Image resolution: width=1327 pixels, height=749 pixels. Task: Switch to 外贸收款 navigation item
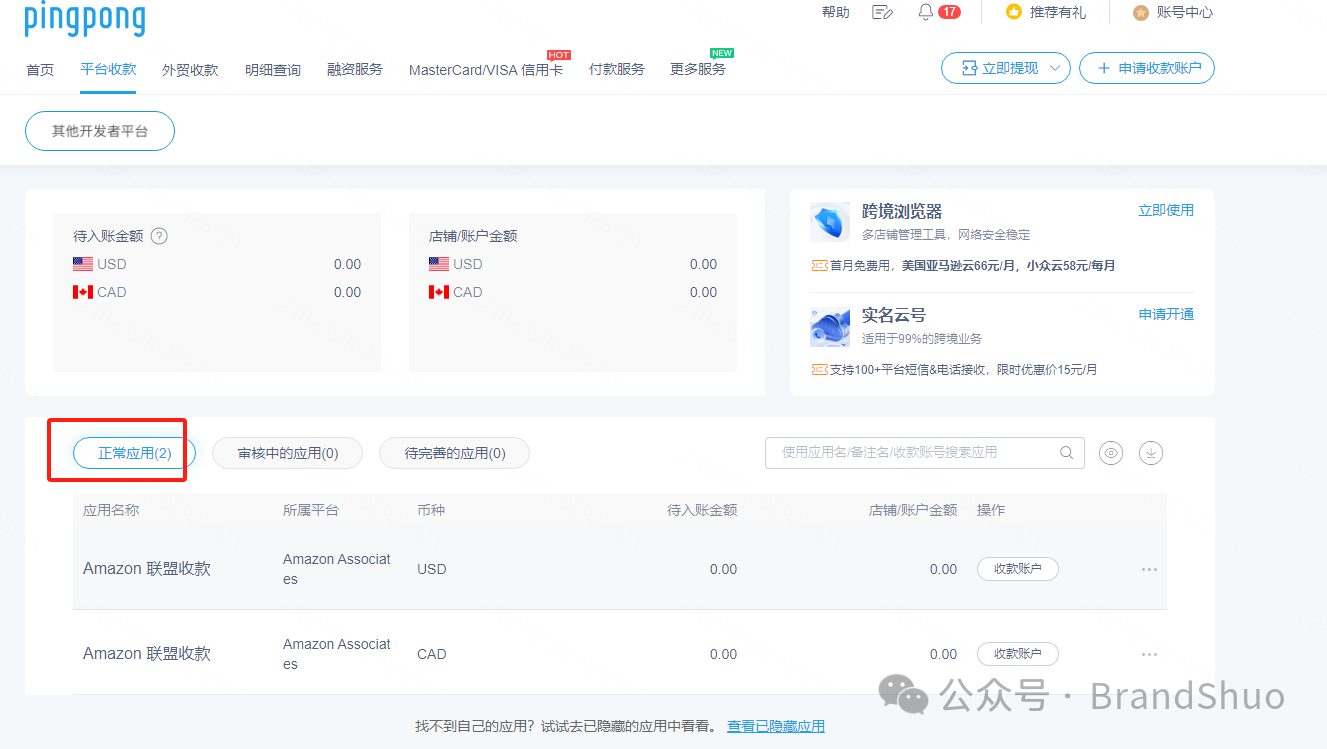(x=189, y=69)
